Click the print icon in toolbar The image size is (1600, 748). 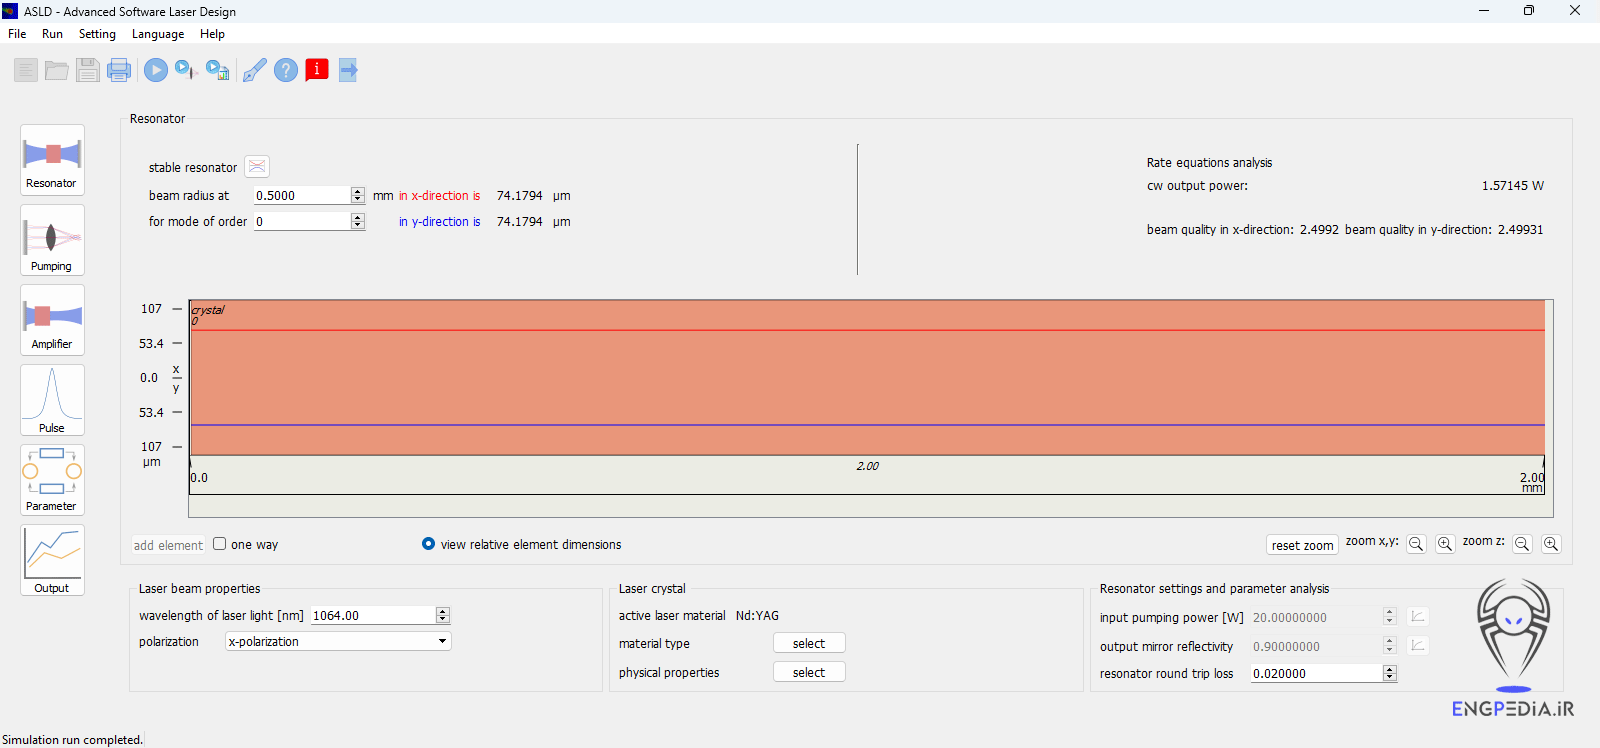[x=119, y=70]
